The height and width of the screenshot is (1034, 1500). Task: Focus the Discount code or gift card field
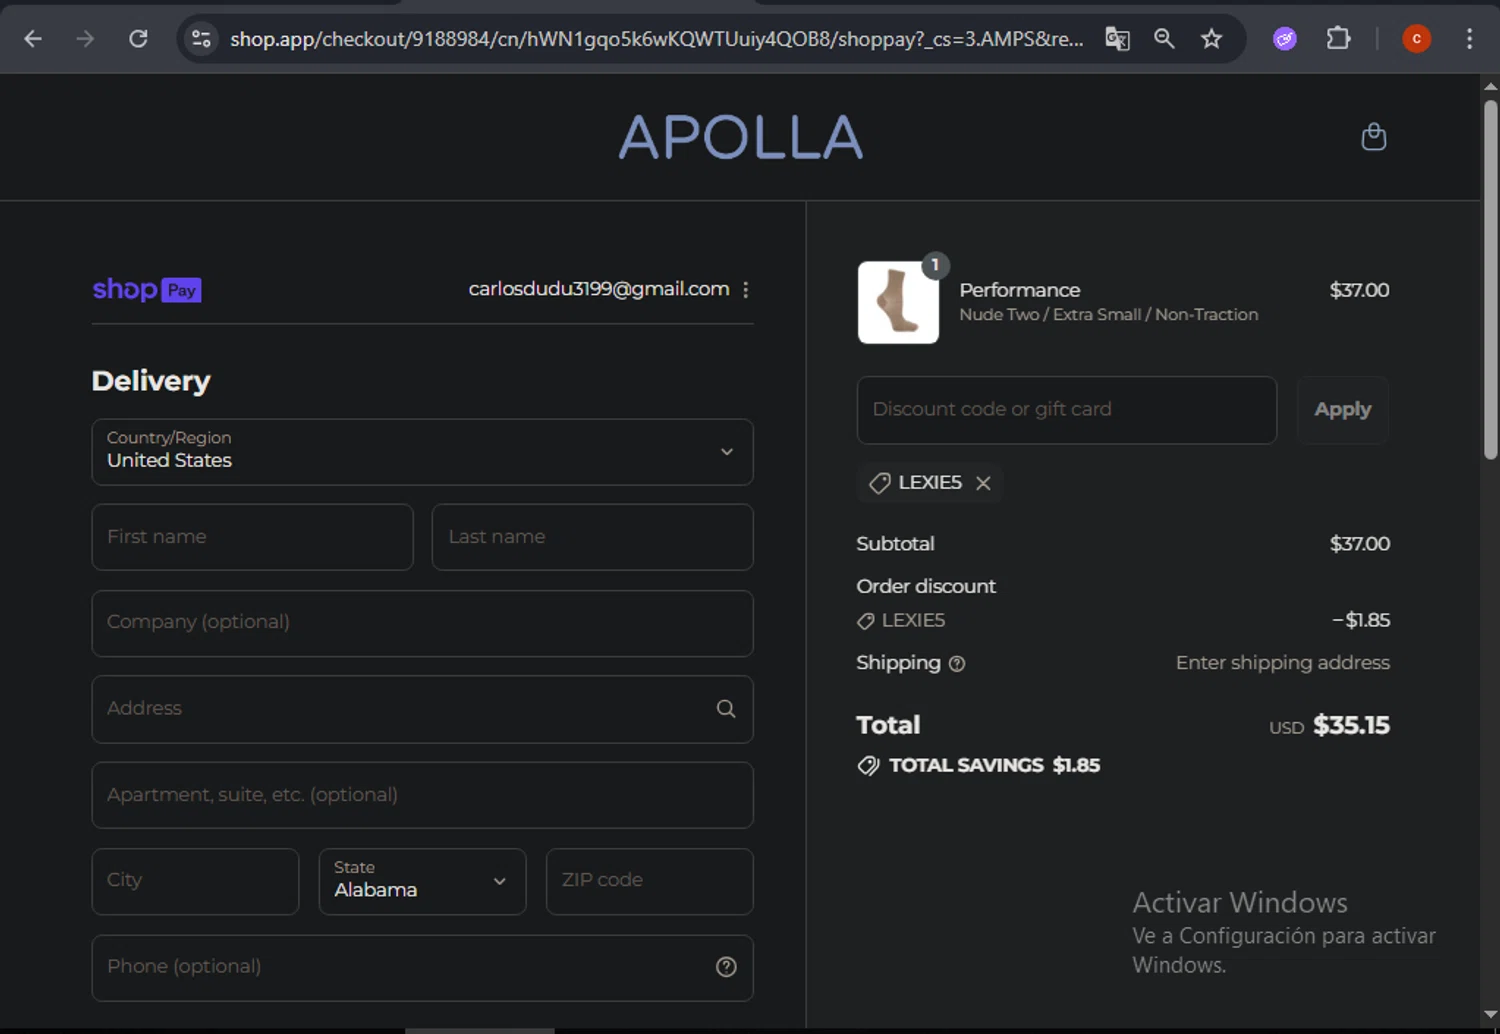pyautogui.click(x=1066, y=410)
